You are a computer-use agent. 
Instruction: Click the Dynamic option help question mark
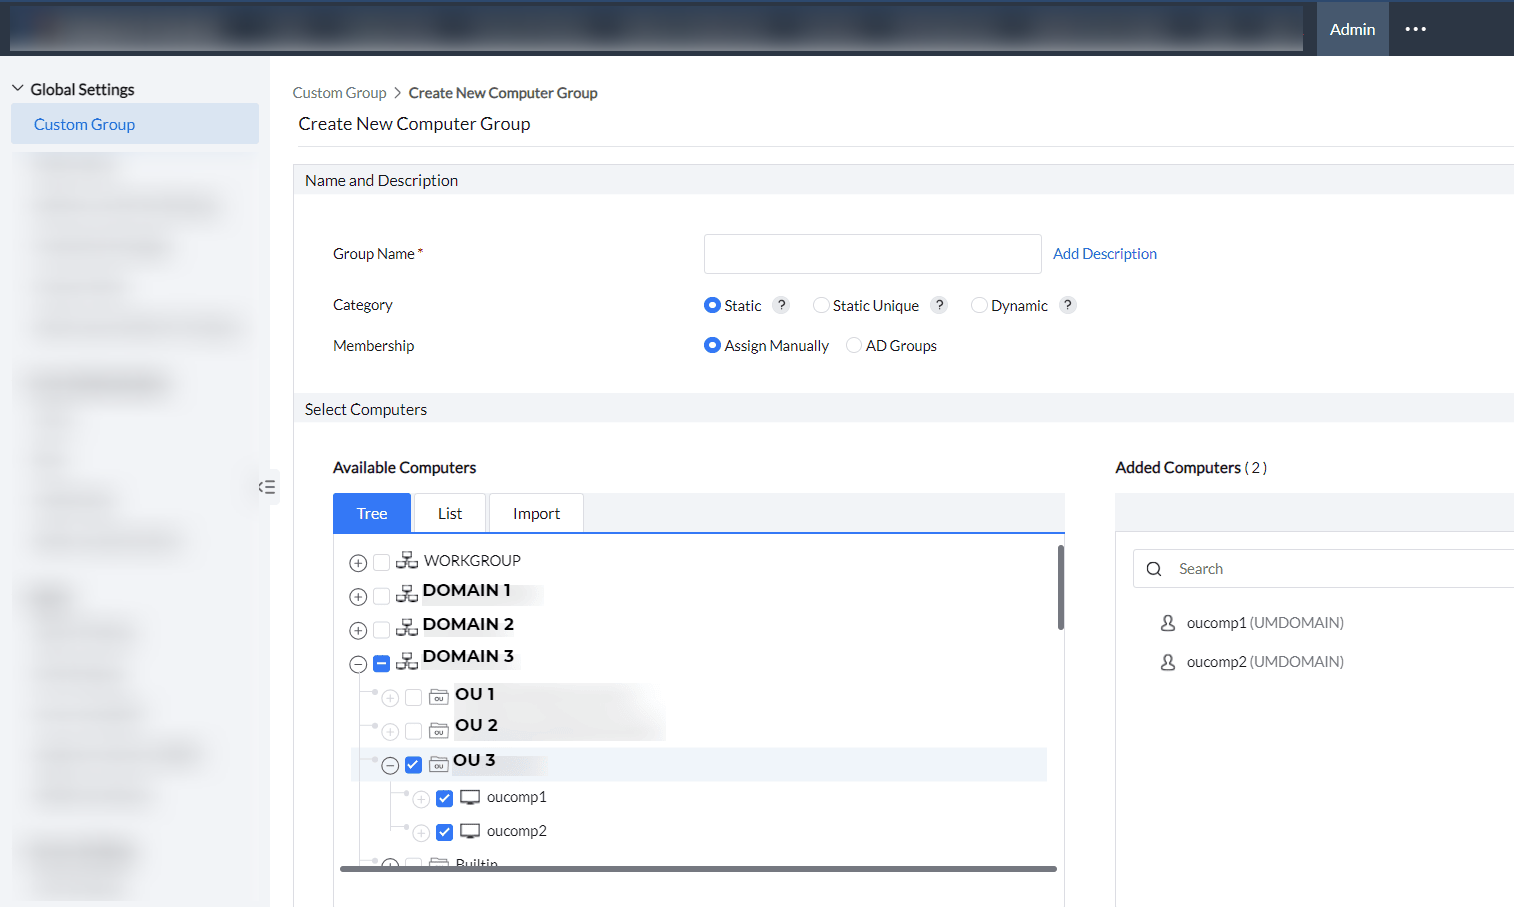click(1067, 305)
